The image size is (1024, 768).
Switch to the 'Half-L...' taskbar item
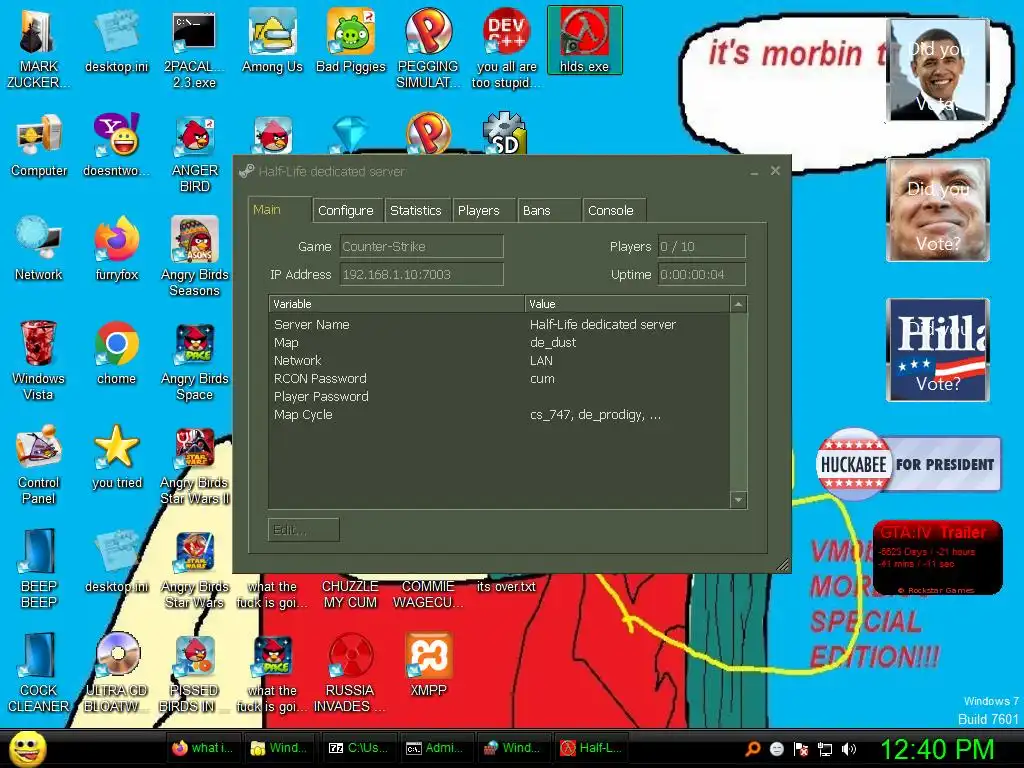(591, 748)
